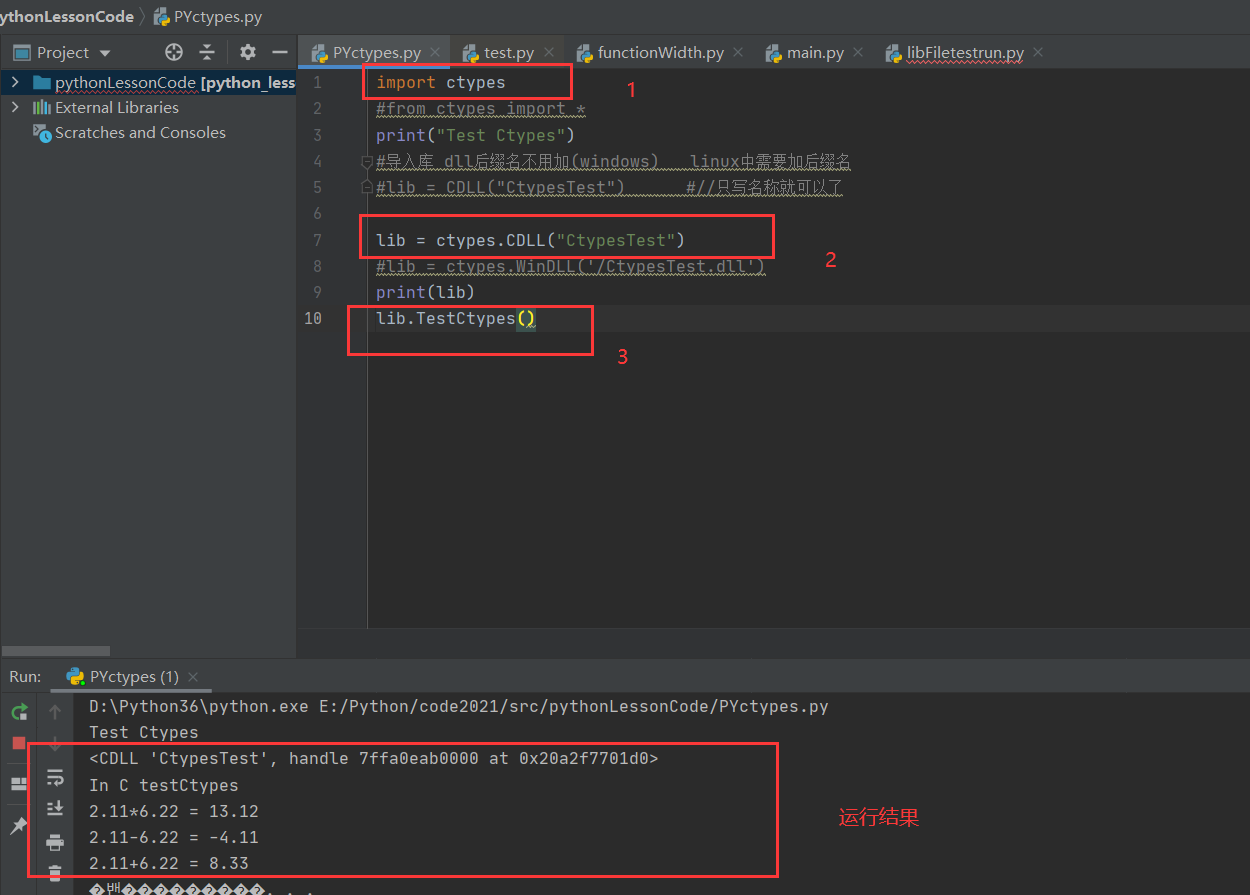This screenshot has height=895, width=1250.
Task: Select opened file using Project crosshair icon
Action: (x=173, y=52)
